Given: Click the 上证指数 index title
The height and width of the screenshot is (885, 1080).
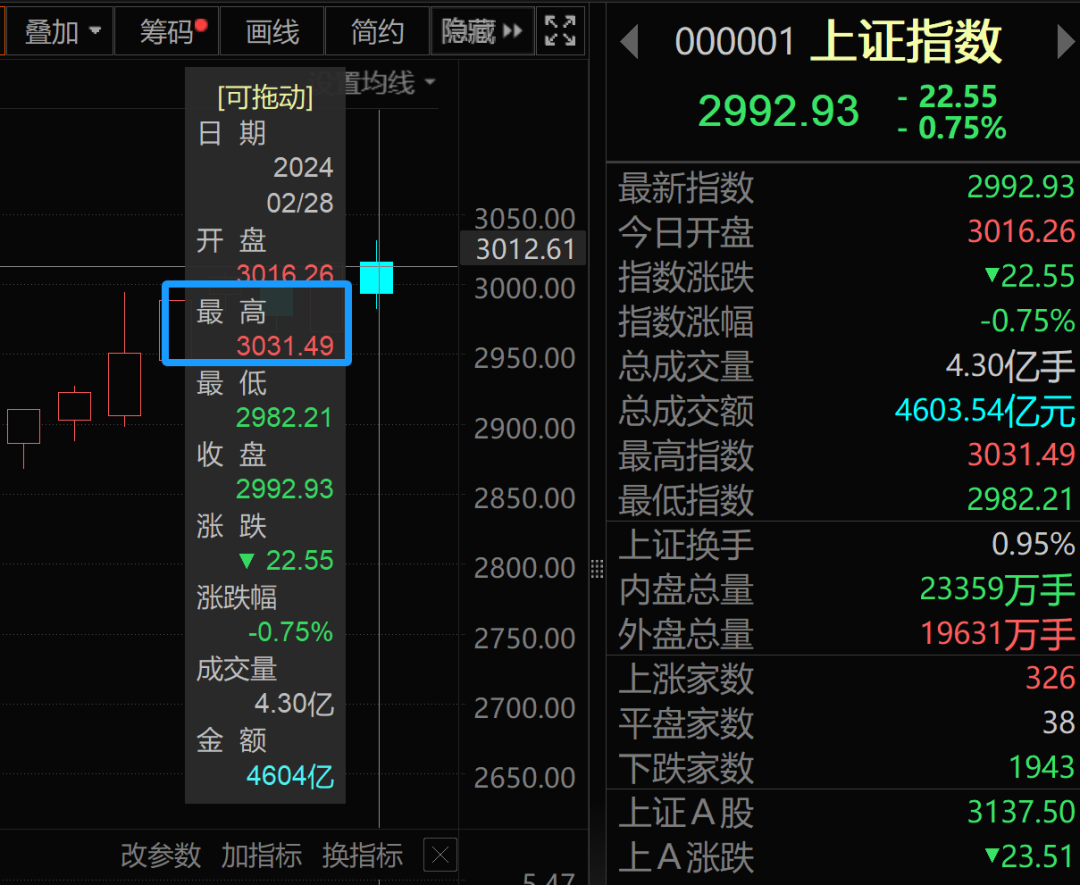Looking at the screenshot, I should (906, 42).
